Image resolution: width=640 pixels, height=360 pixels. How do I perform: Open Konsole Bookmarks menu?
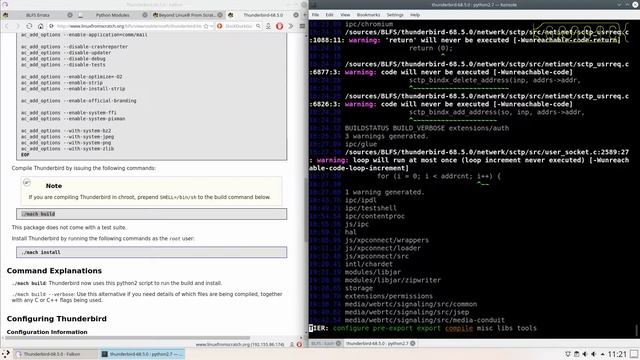pyautogui.click(x=369, y=15)
